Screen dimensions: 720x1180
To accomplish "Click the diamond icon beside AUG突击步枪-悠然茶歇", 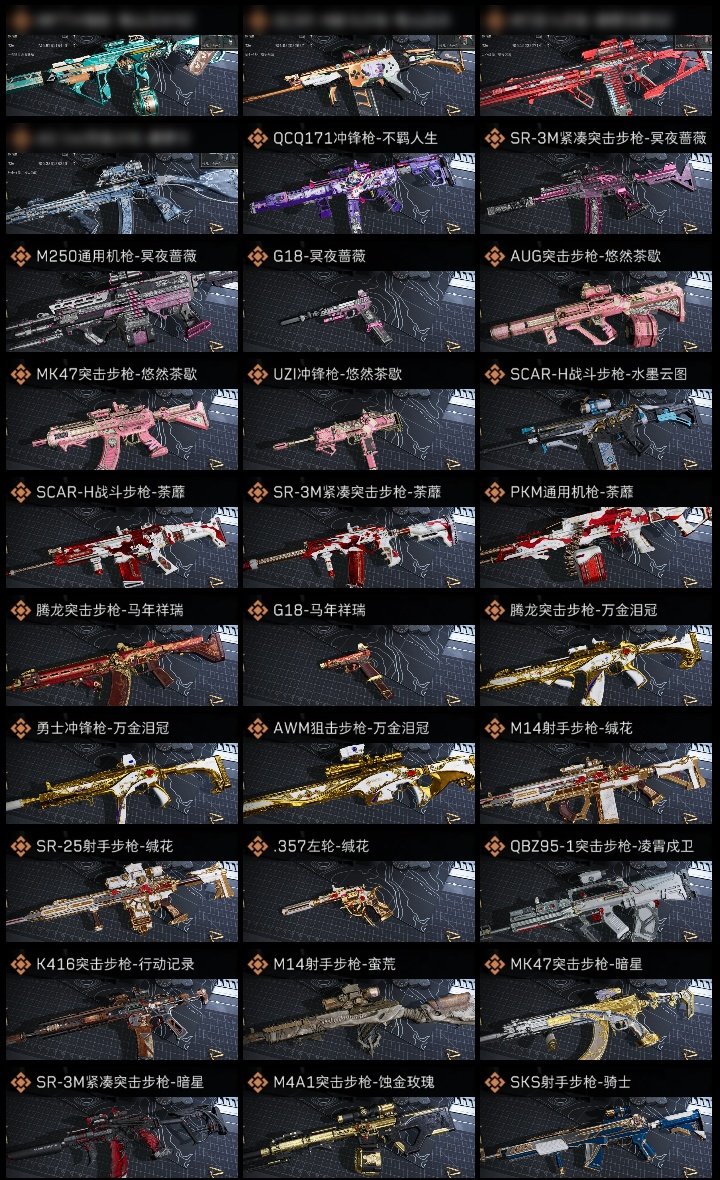I will [494, 257].
